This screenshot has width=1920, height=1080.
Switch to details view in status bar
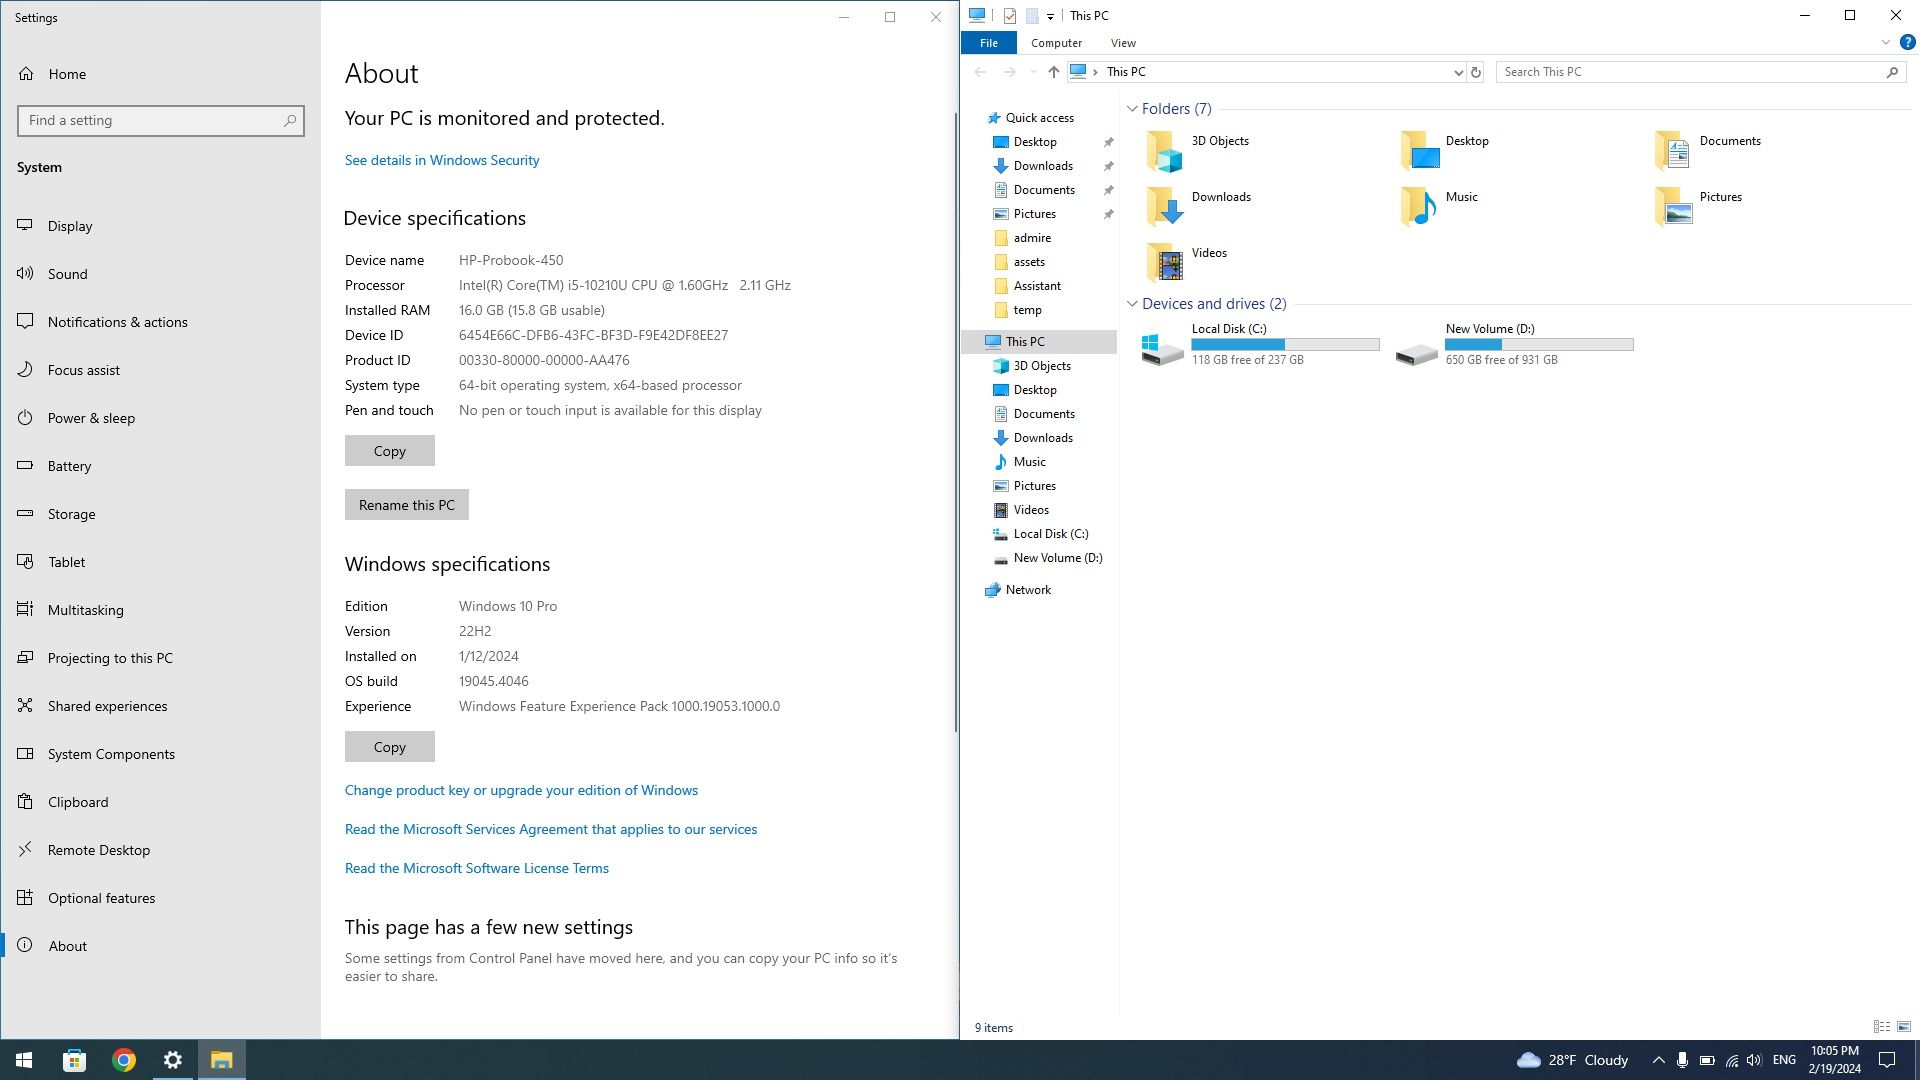click(x=1881, y=1027)
